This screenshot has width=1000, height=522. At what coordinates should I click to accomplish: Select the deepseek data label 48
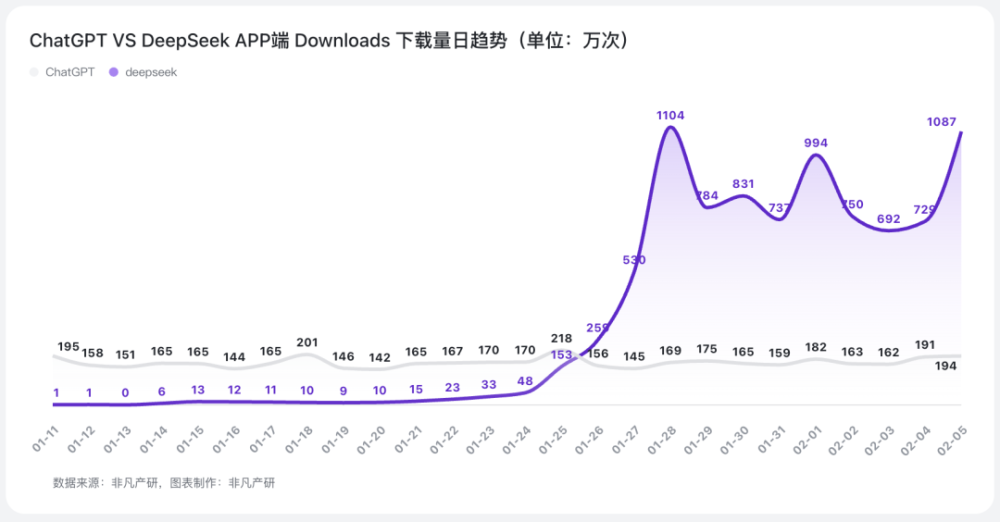[525, 381]
